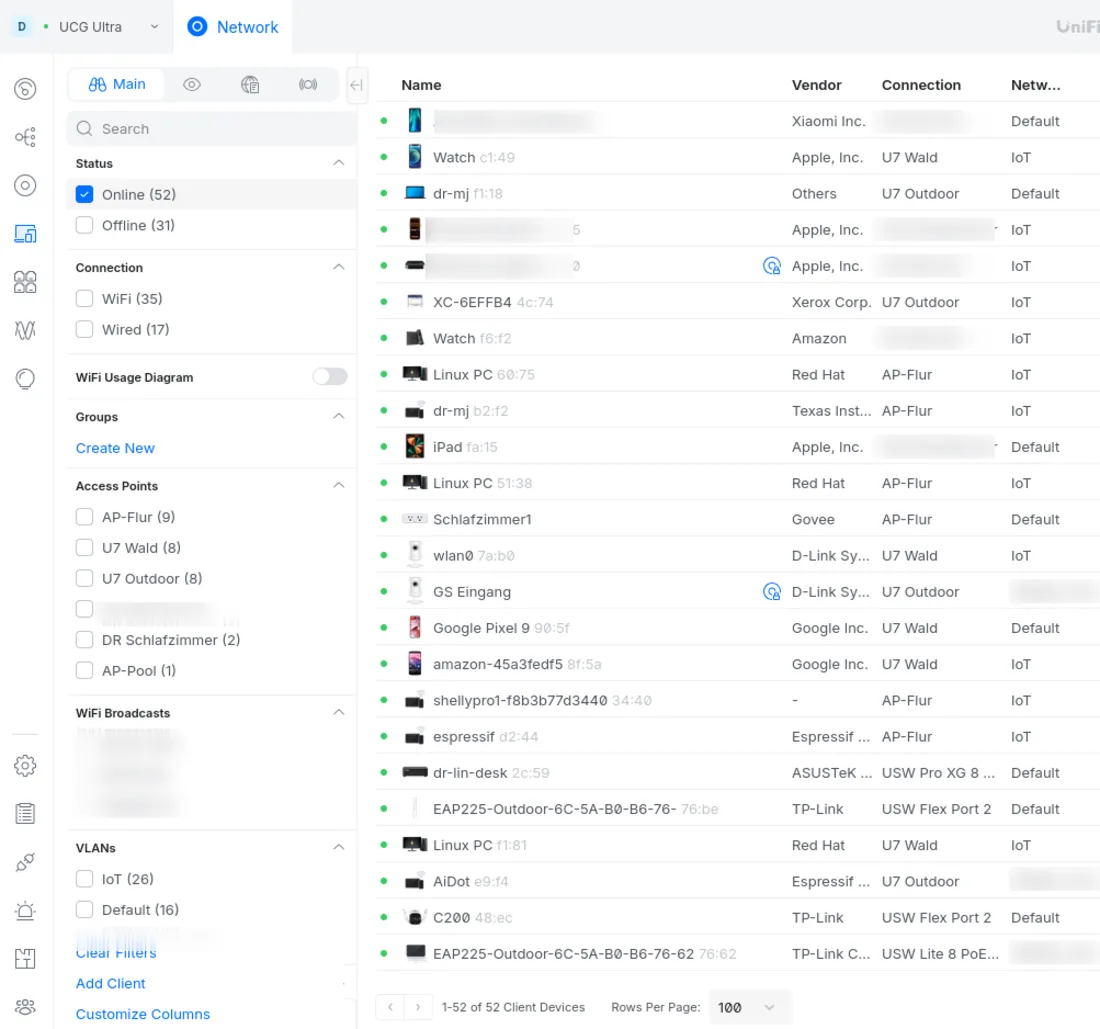Open System Log list icon in sidebar
This screenshot has width=1100, height=1029.
click(25, 814)
